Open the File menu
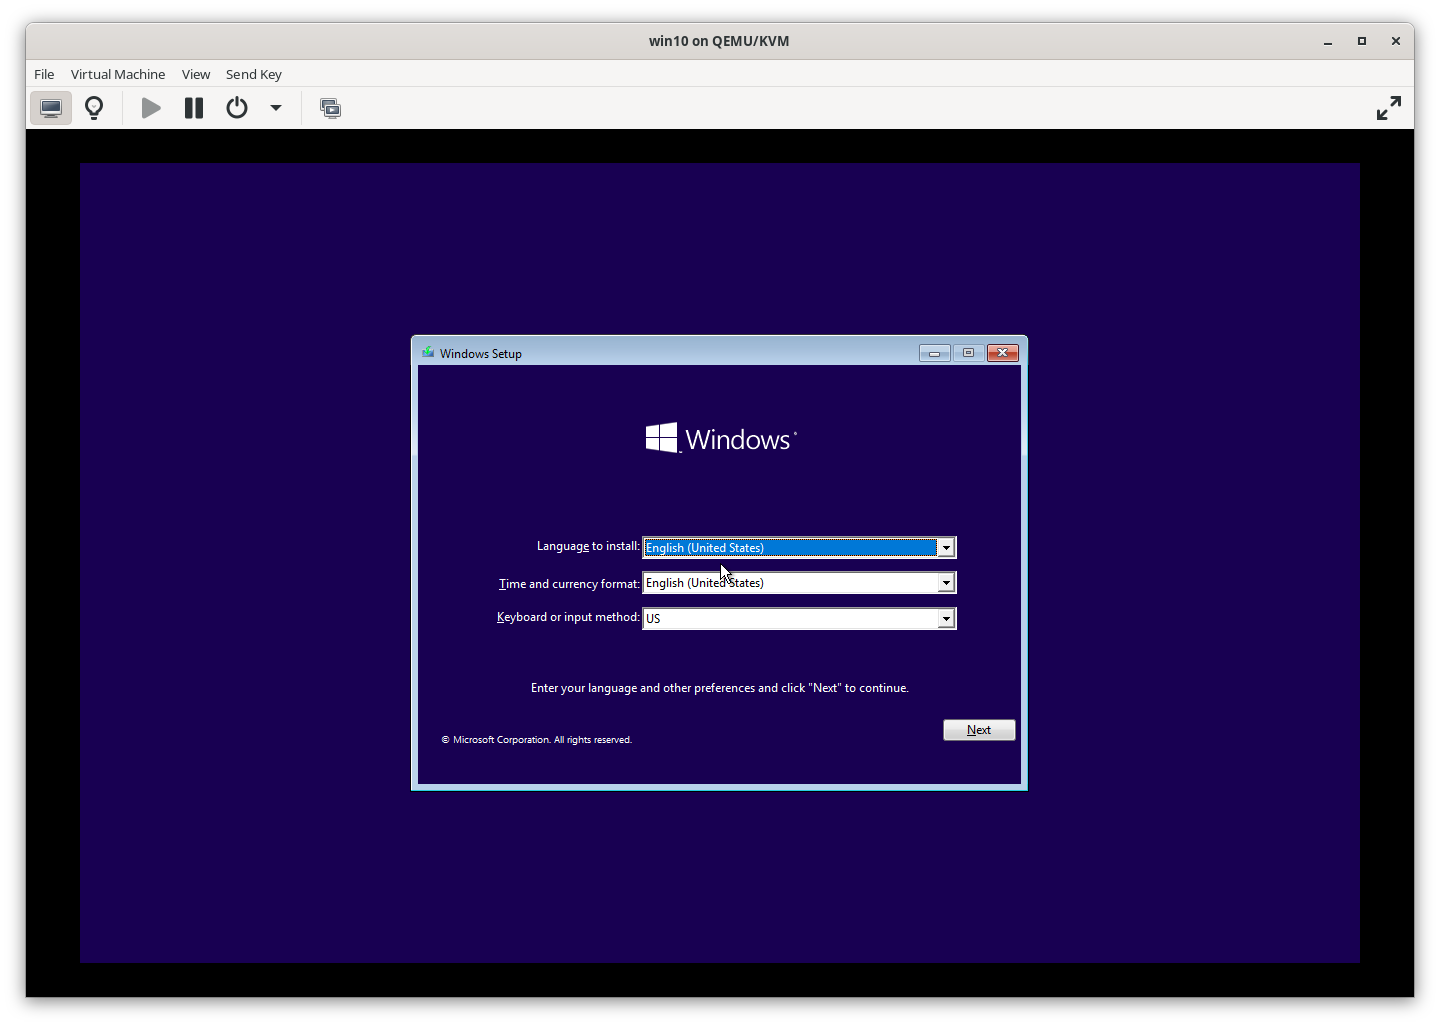The image size is (1440, 1026). tap(44, 74)
